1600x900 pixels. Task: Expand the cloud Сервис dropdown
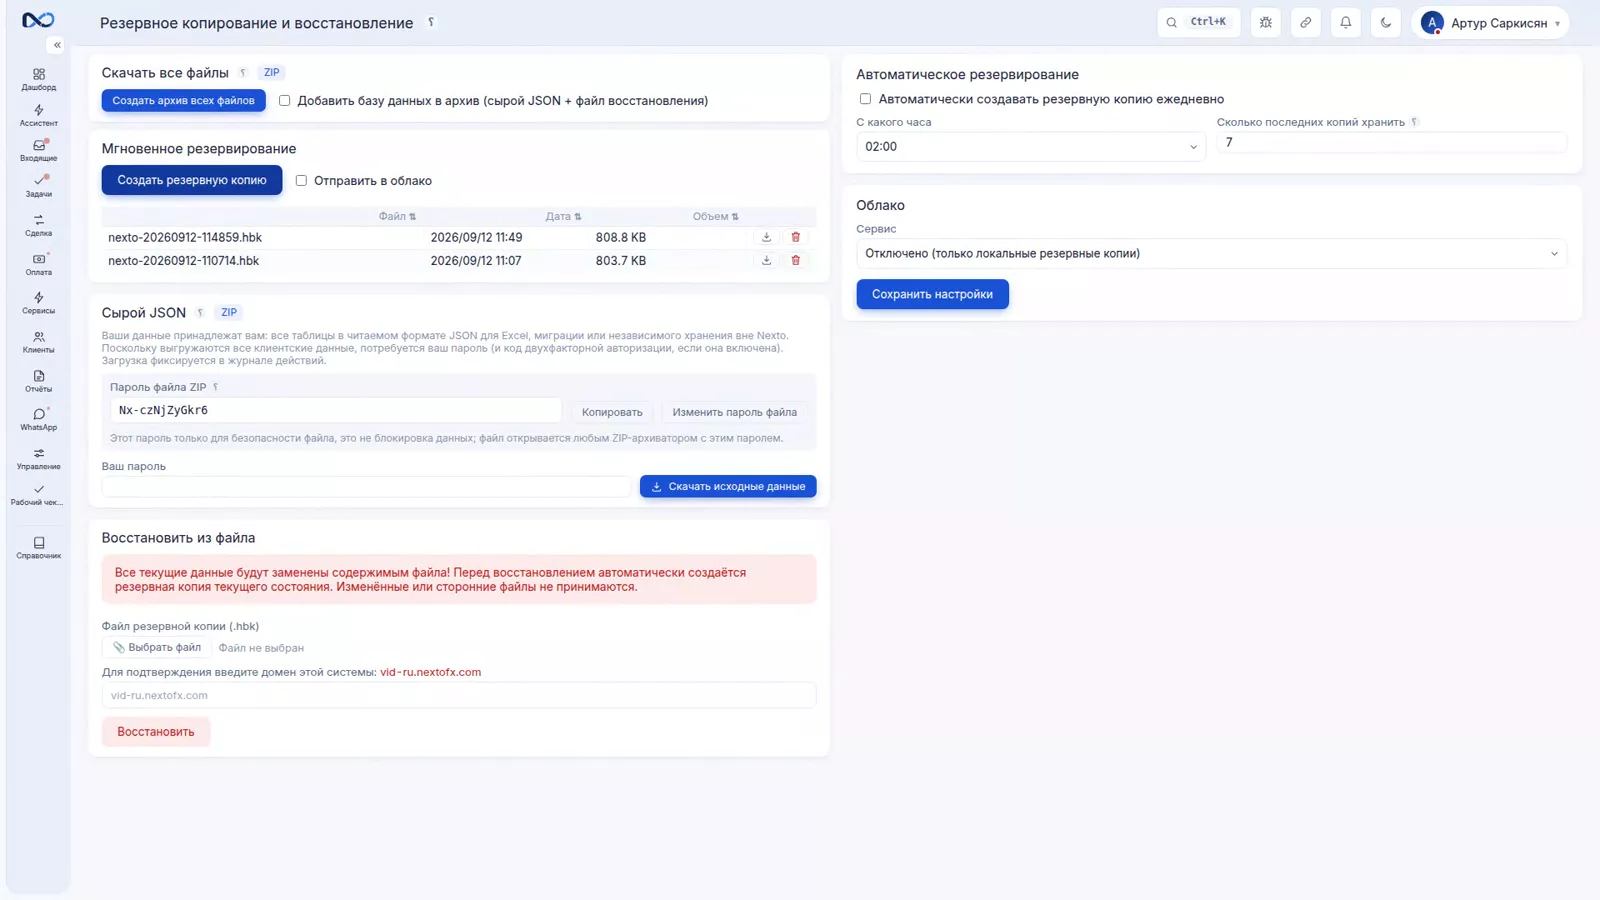click(1211, 253)
